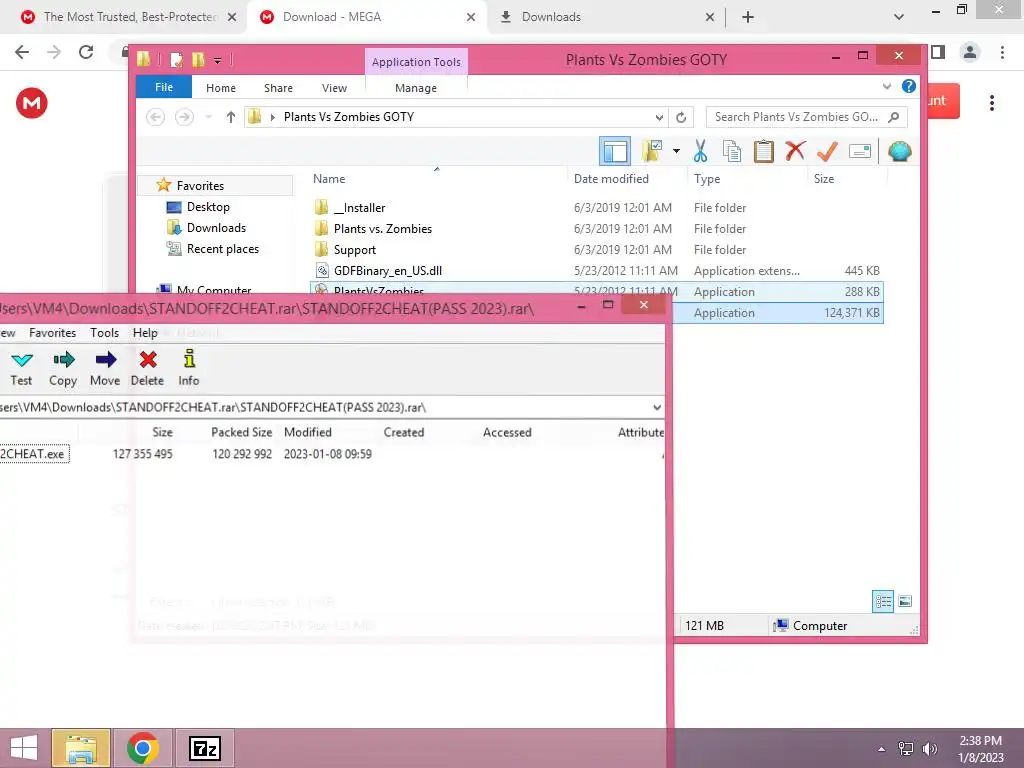Viewport: 1024px width, 768px height.
Task: Open the Favorites menu in 7-Zip
Action: pos(52,332)
